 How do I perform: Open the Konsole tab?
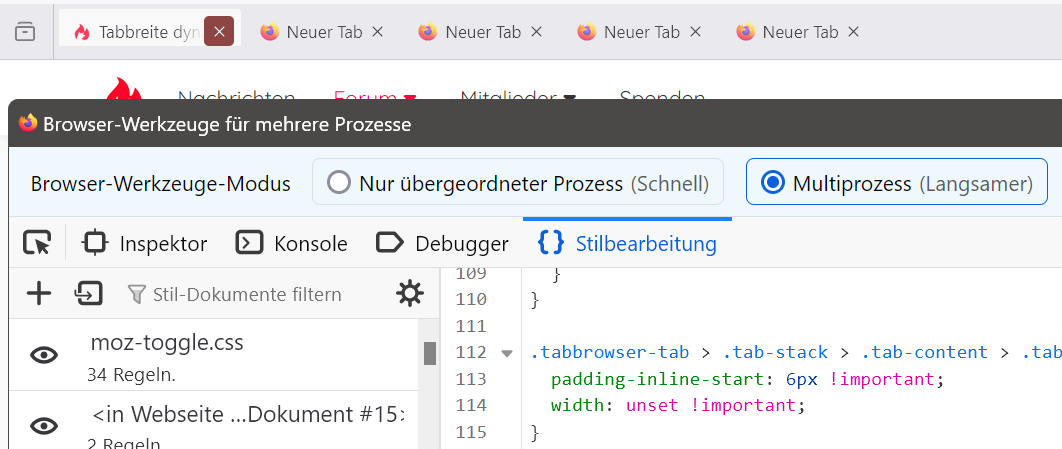[292, 243]
